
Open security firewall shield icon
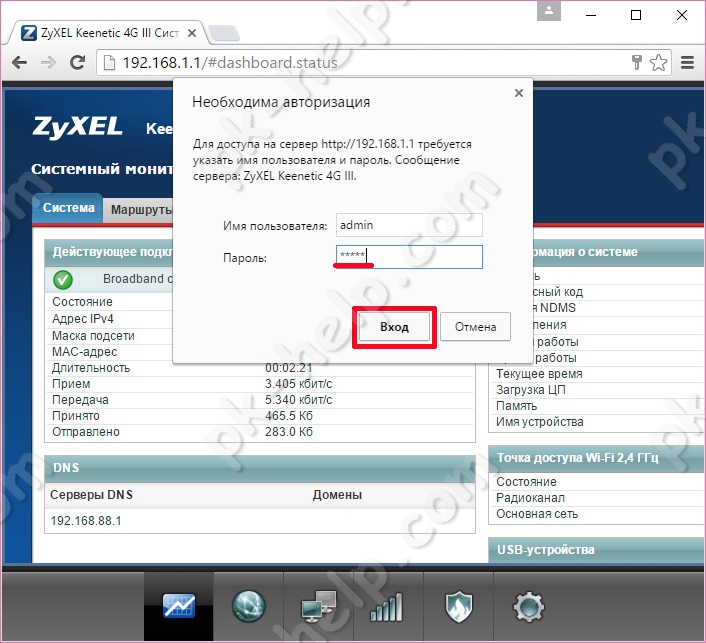click(458, 606)
